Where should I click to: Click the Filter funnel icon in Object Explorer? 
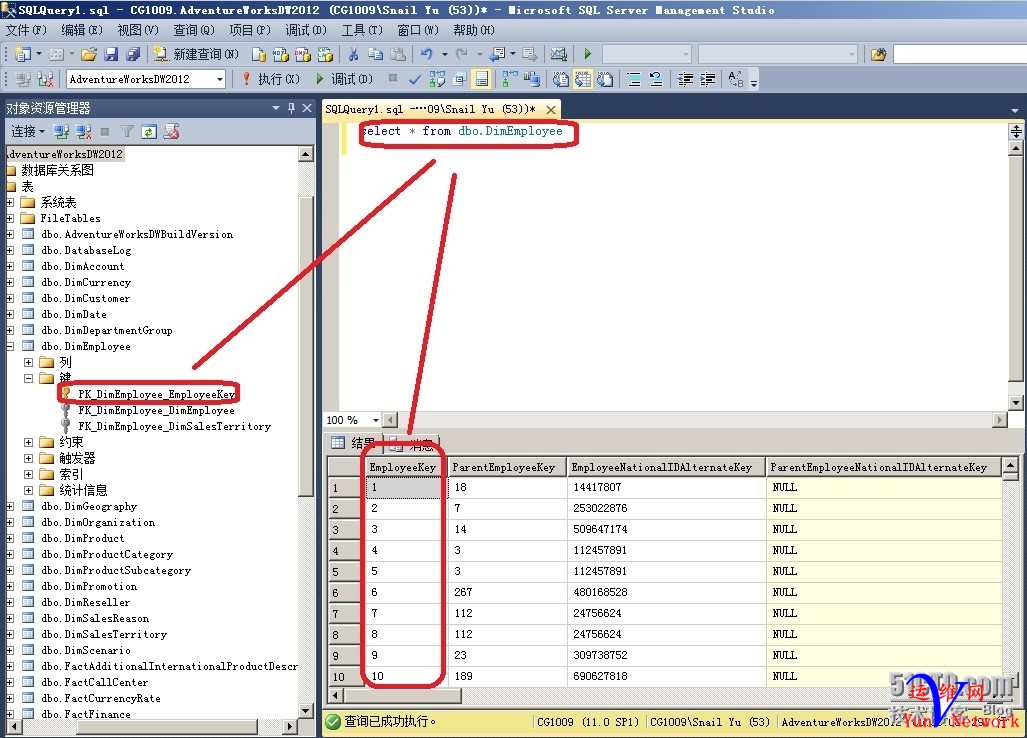[x=127, y=132]
